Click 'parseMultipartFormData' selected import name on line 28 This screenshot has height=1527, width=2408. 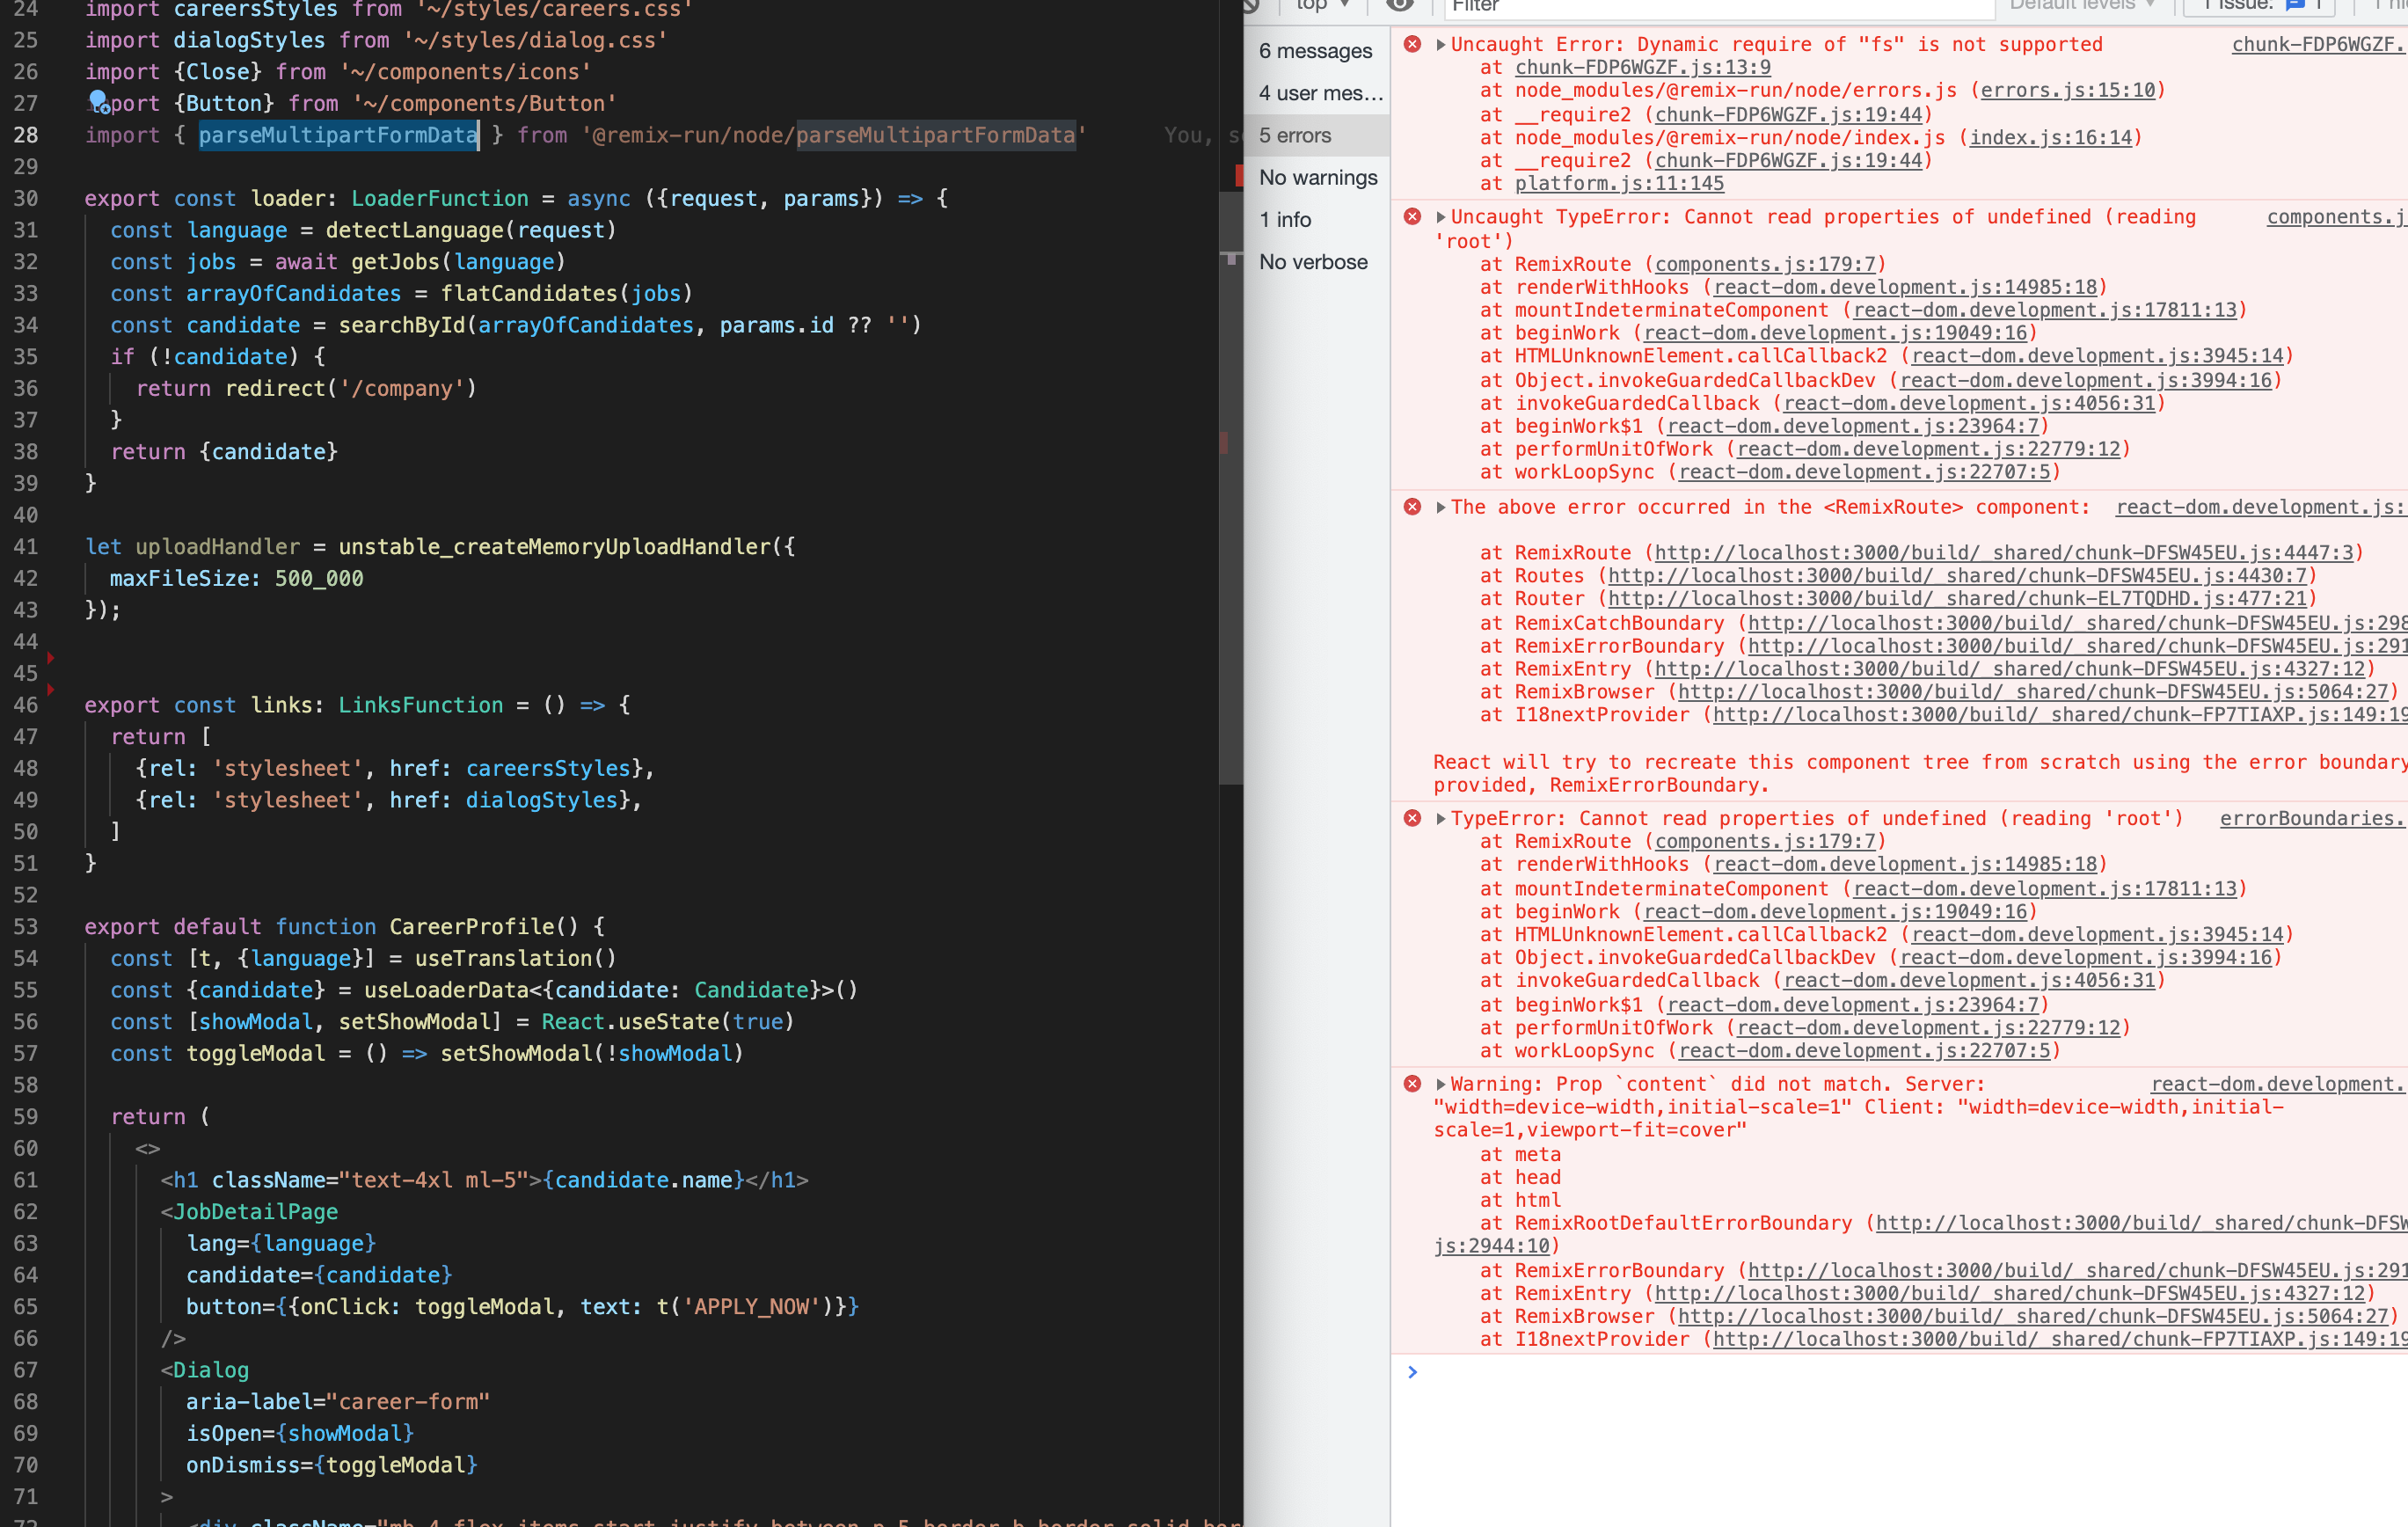click(338, 135)
